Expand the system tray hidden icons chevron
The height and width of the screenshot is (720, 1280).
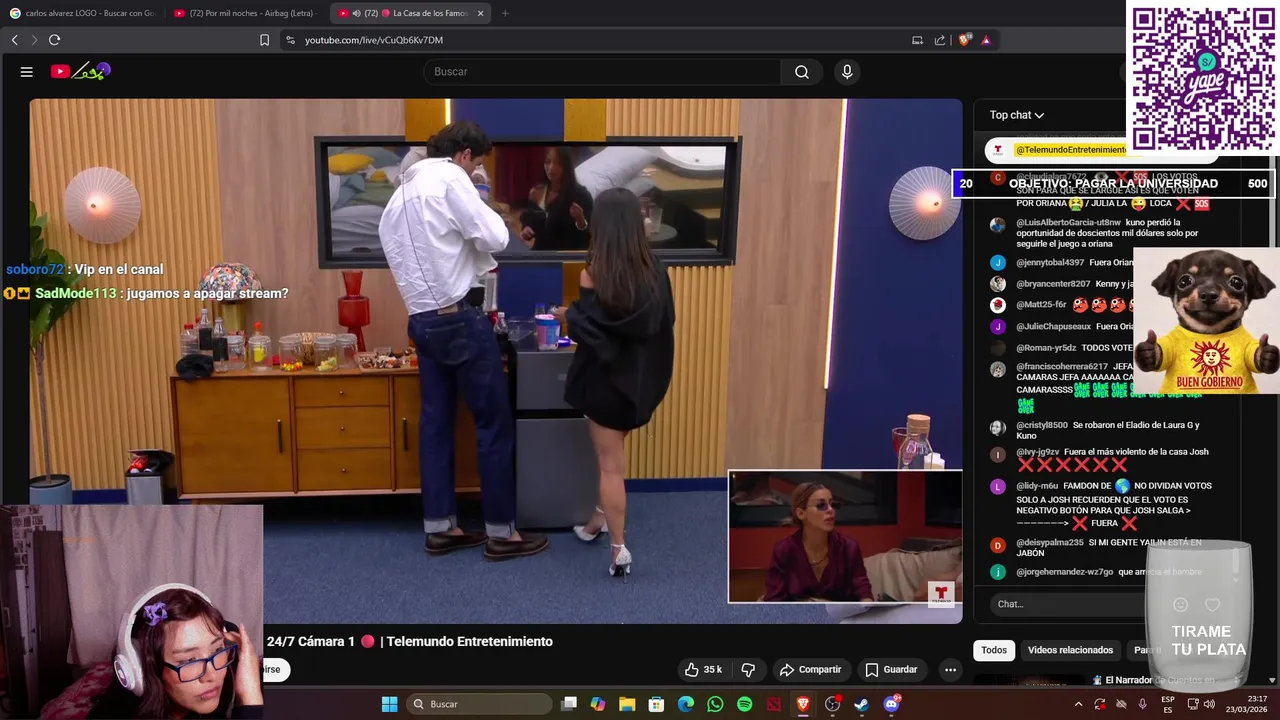click(x=1078, y=704)
